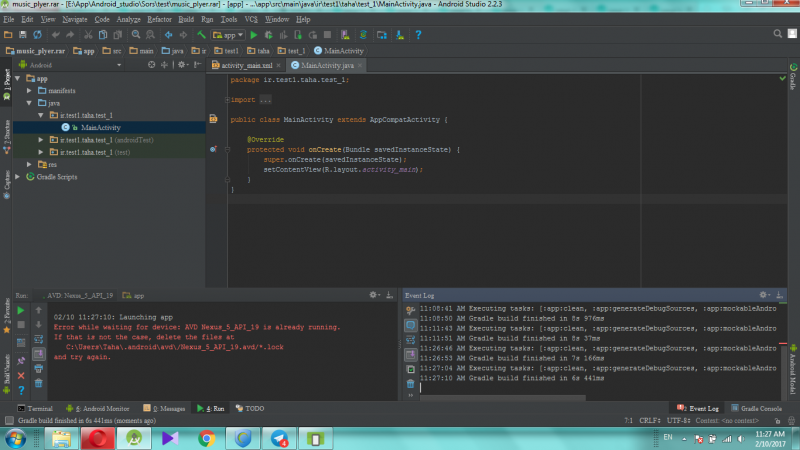Switch to the activity_main.xml editor tab
This screenshot has height=450, width=800.
245,65
